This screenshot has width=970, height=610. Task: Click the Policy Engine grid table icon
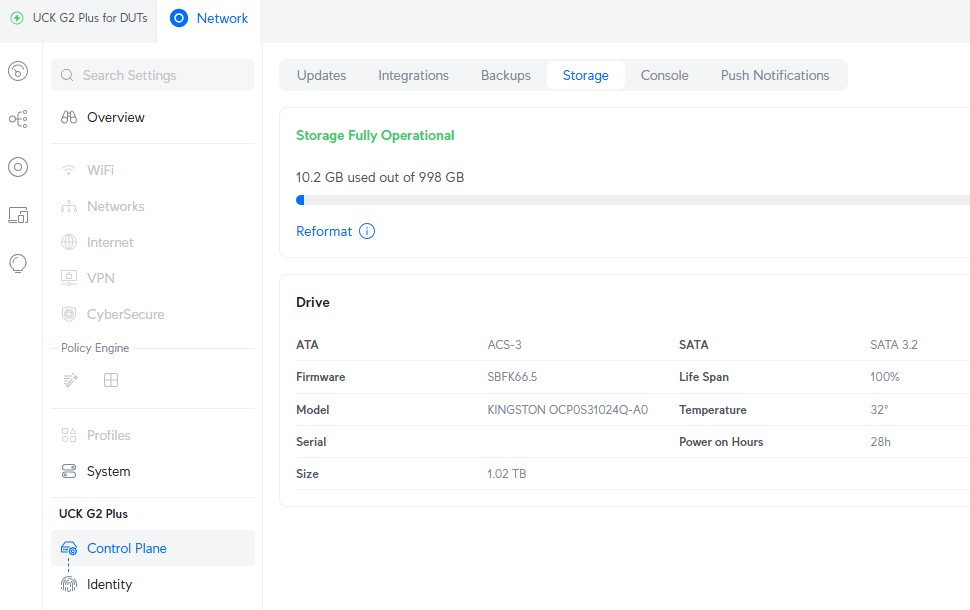click(111, 380)
